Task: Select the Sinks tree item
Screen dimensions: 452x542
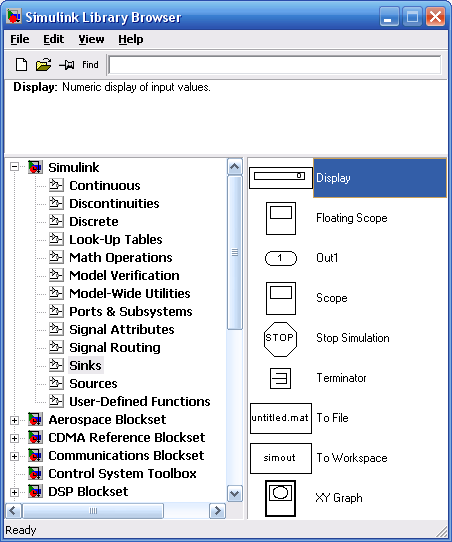Action: (x=85, y=365)
